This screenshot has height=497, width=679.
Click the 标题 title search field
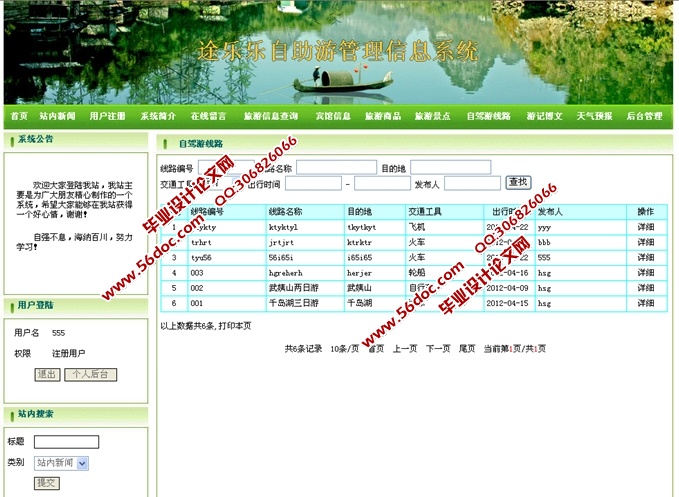pos(66,442)
